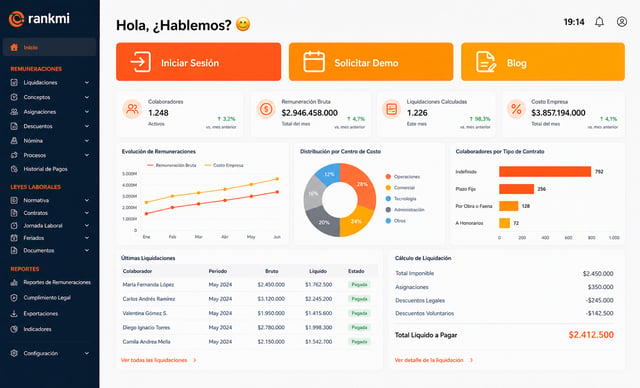Viewport: 640px width, 388px height.
Task: Expand the Conceptos menu chevron
Action: click(x=87, y=97)
